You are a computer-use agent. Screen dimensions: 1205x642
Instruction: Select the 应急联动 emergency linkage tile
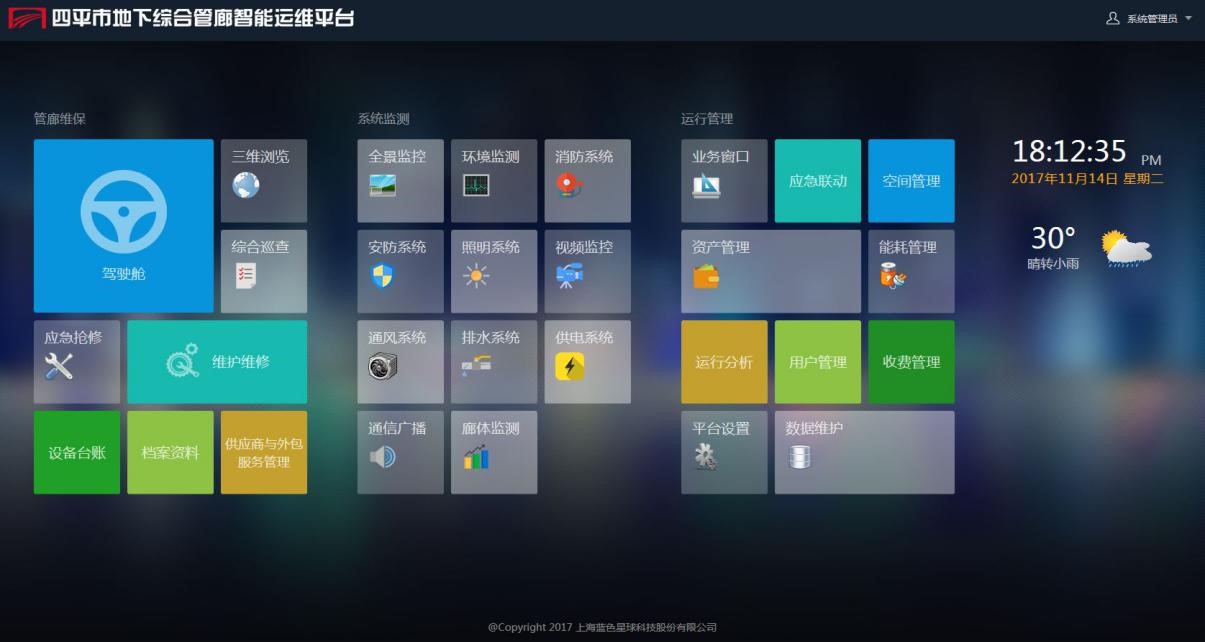pos(817,180)
